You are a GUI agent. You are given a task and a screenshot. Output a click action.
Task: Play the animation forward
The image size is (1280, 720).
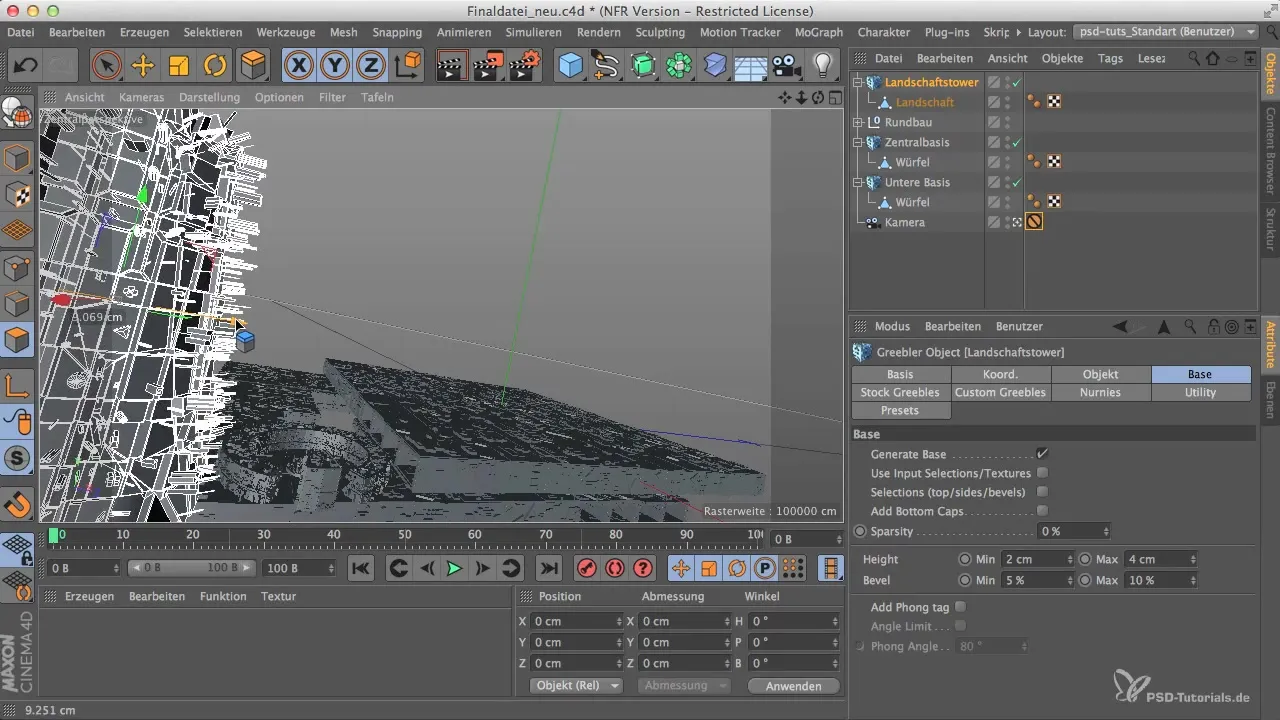click(454, 568)
